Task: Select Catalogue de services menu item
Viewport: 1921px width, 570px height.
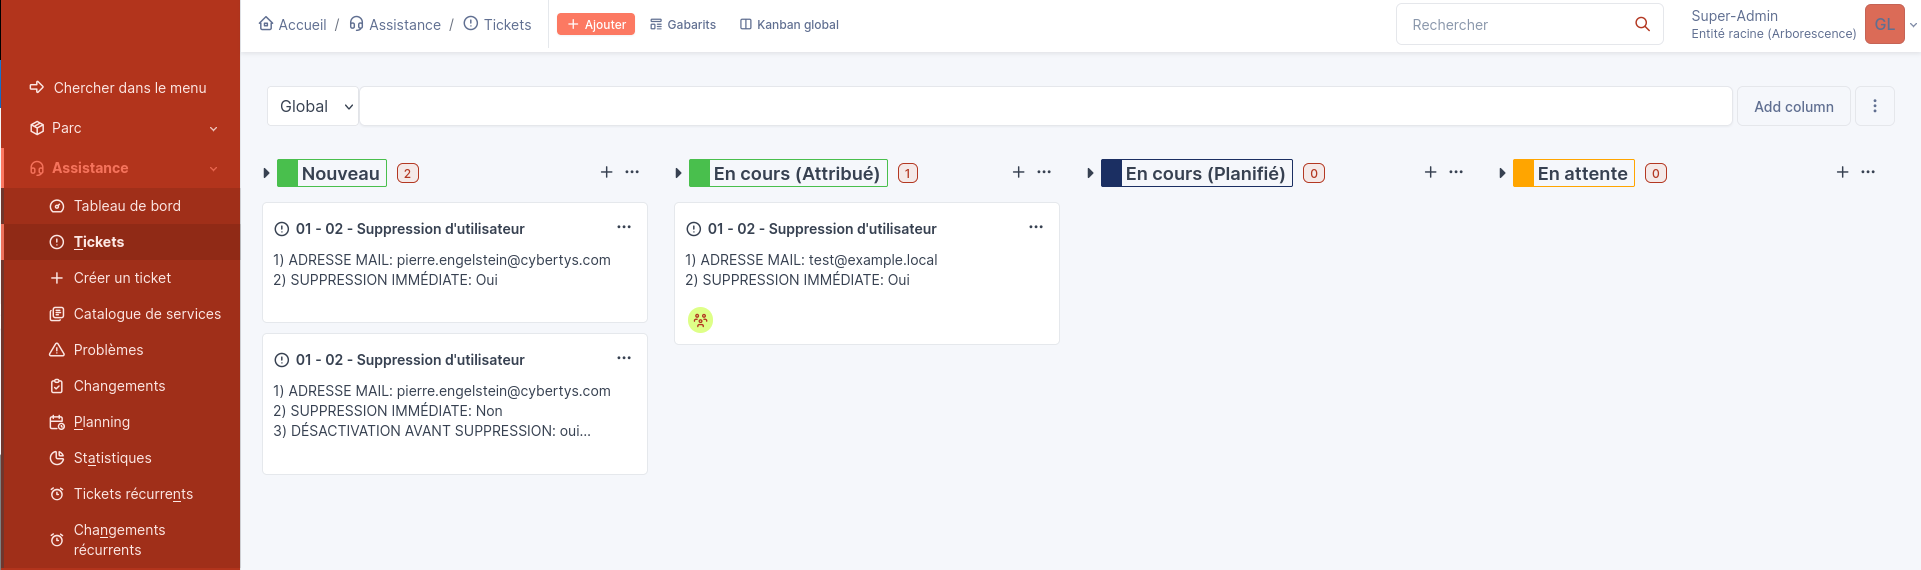Action: pos(147,314)
